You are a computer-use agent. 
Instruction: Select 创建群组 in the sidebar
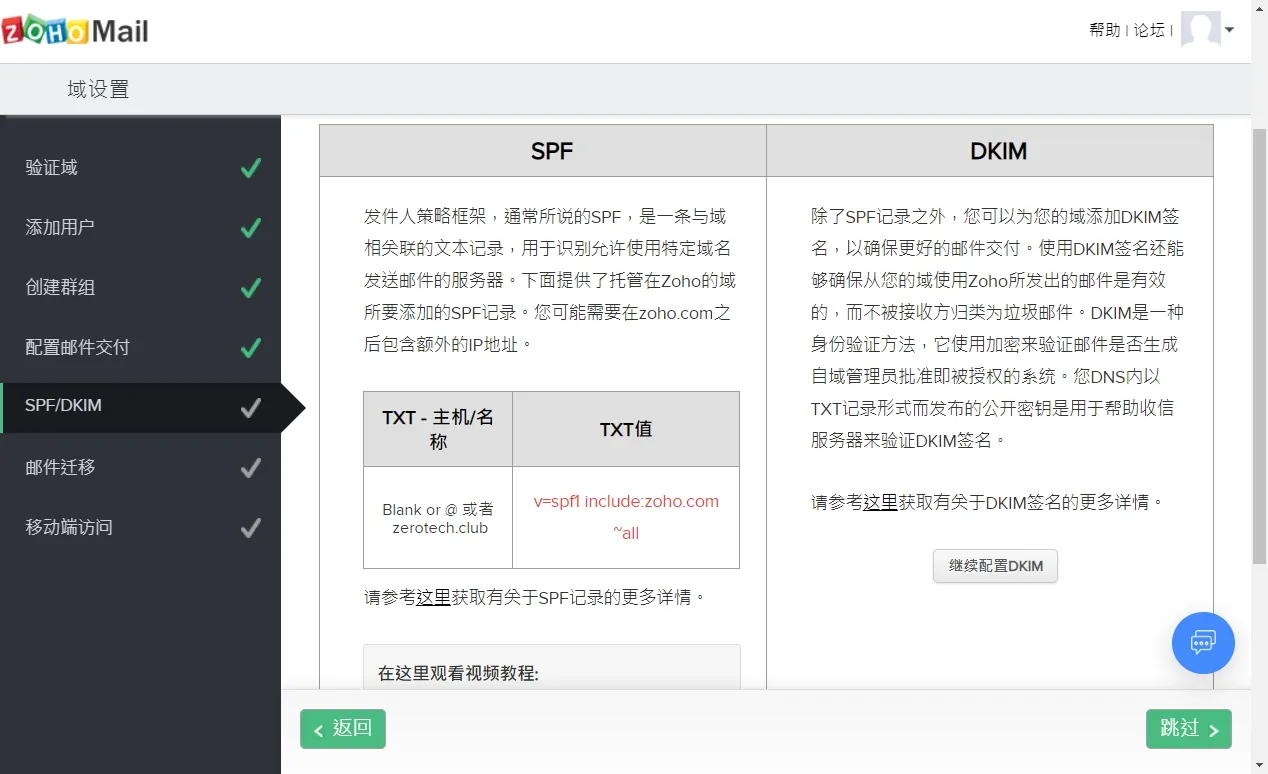tap(140, 288)
